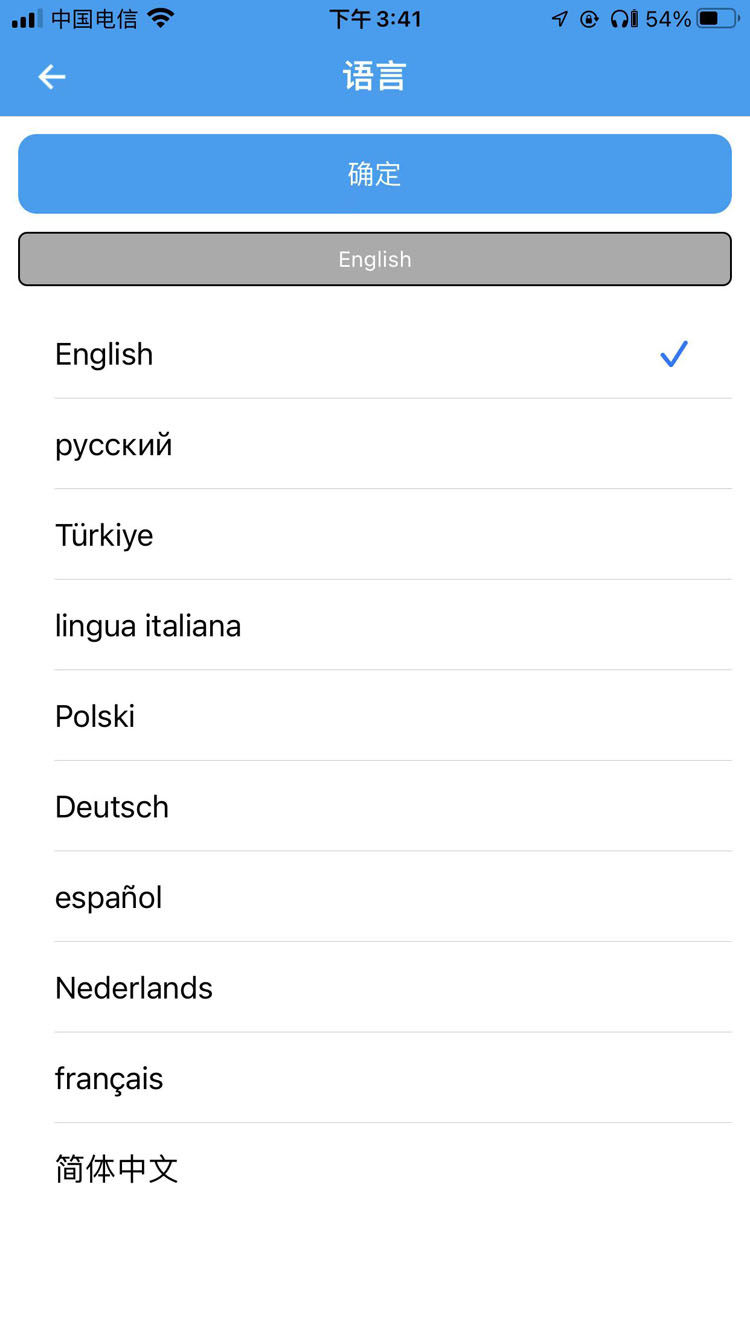Tap the rotation lock status icon
This screenshot has height=1333, width=750.
[x=590, y=19]
